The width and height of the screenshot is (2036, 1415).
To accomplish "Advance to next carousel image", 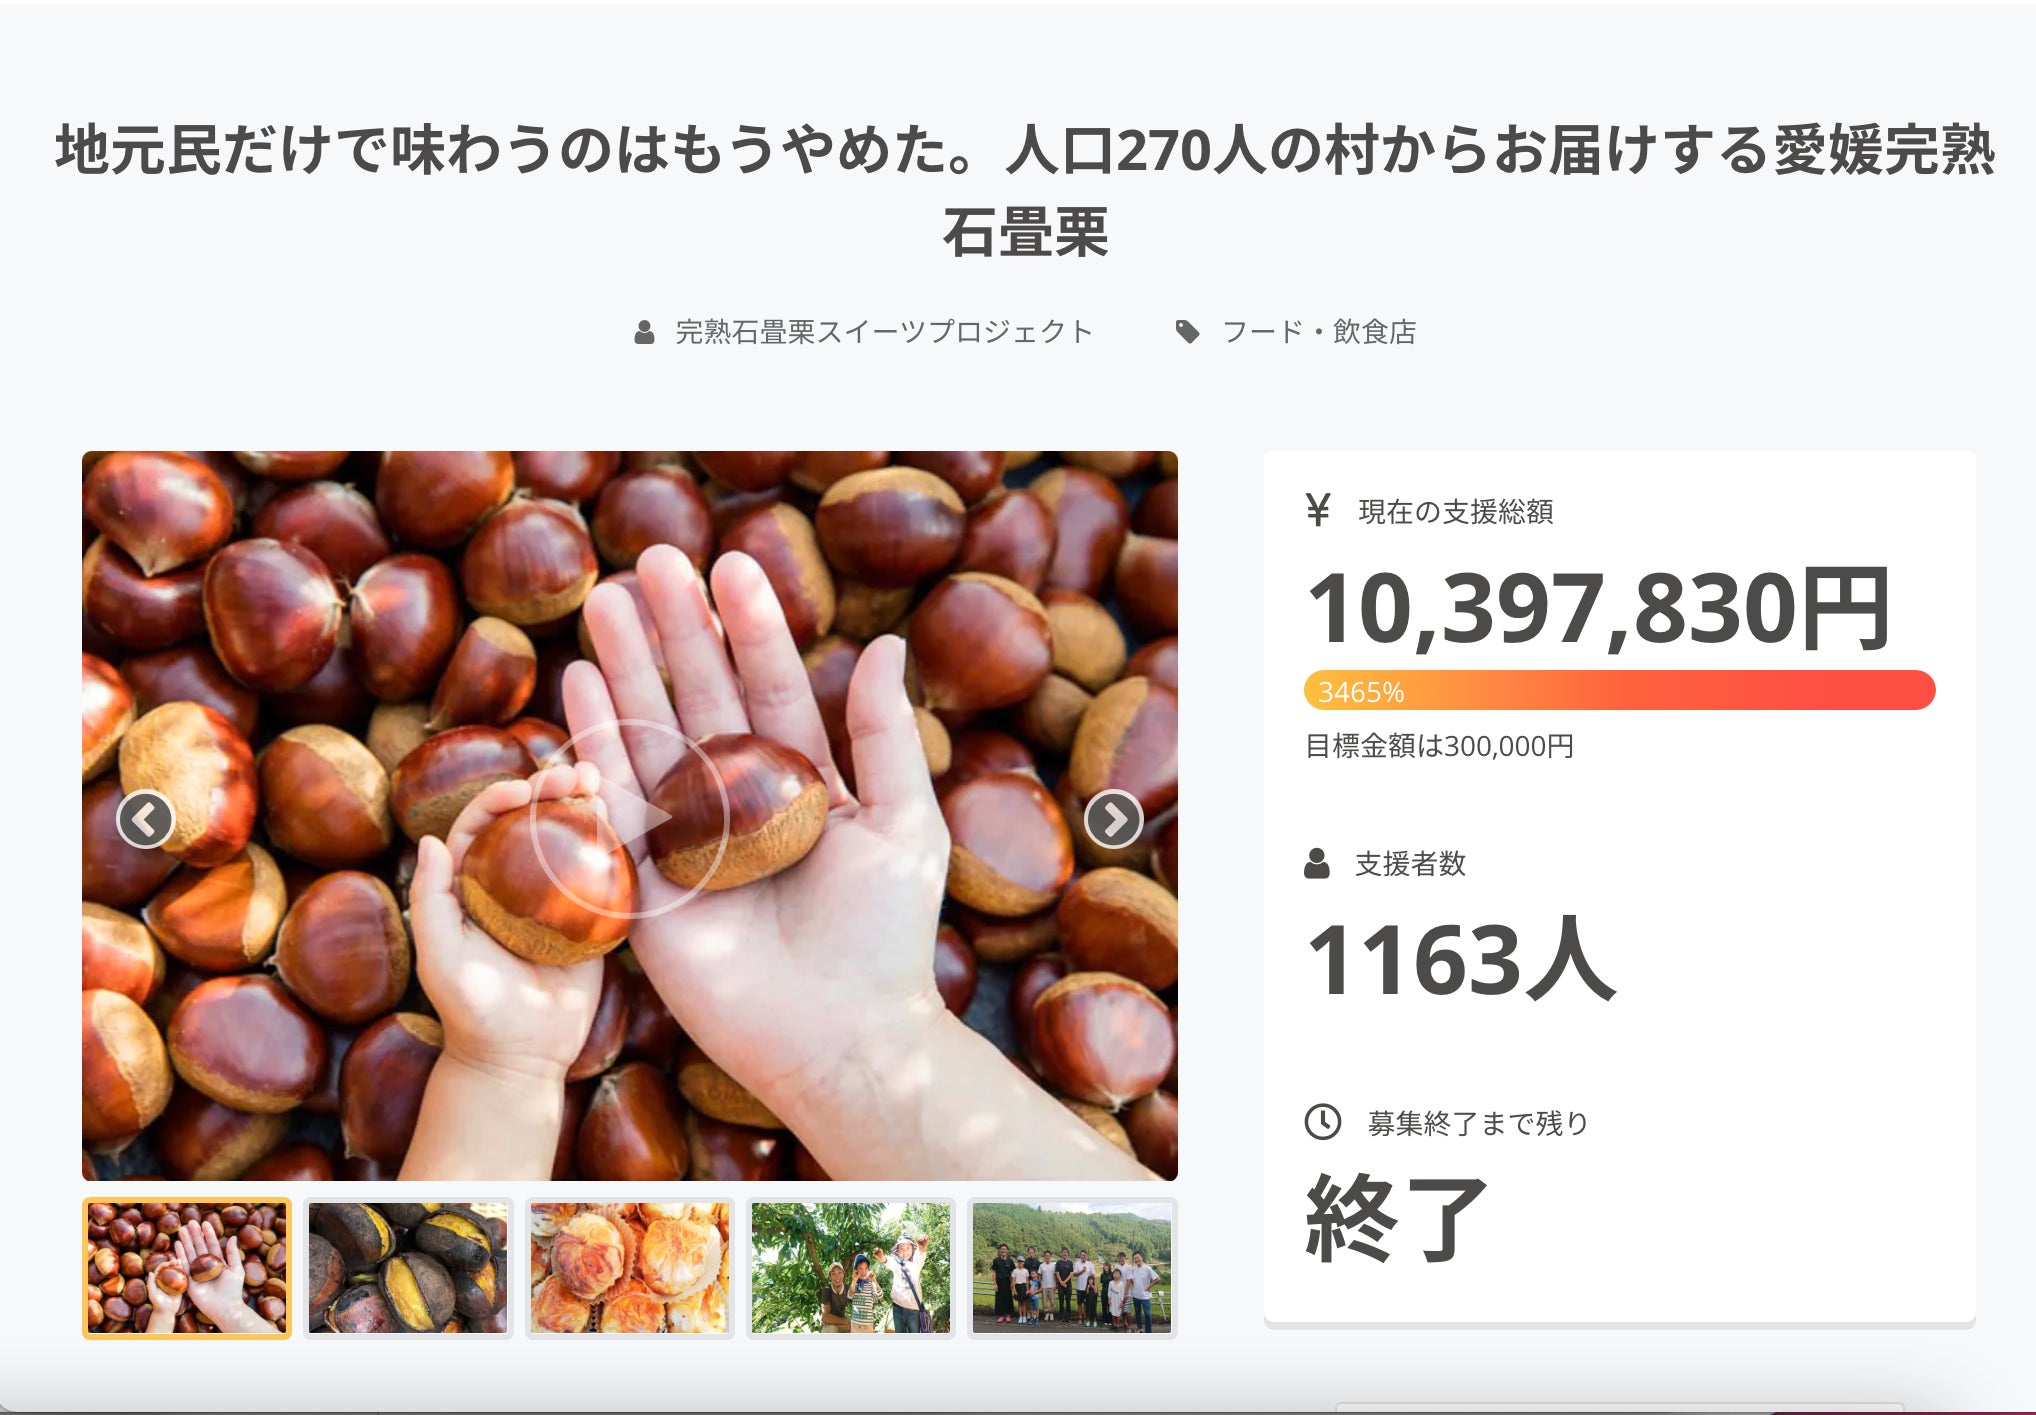I will click(1113, 819).
